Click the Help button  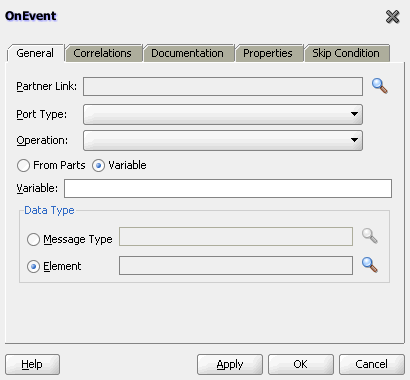click(x=32, y=364)
